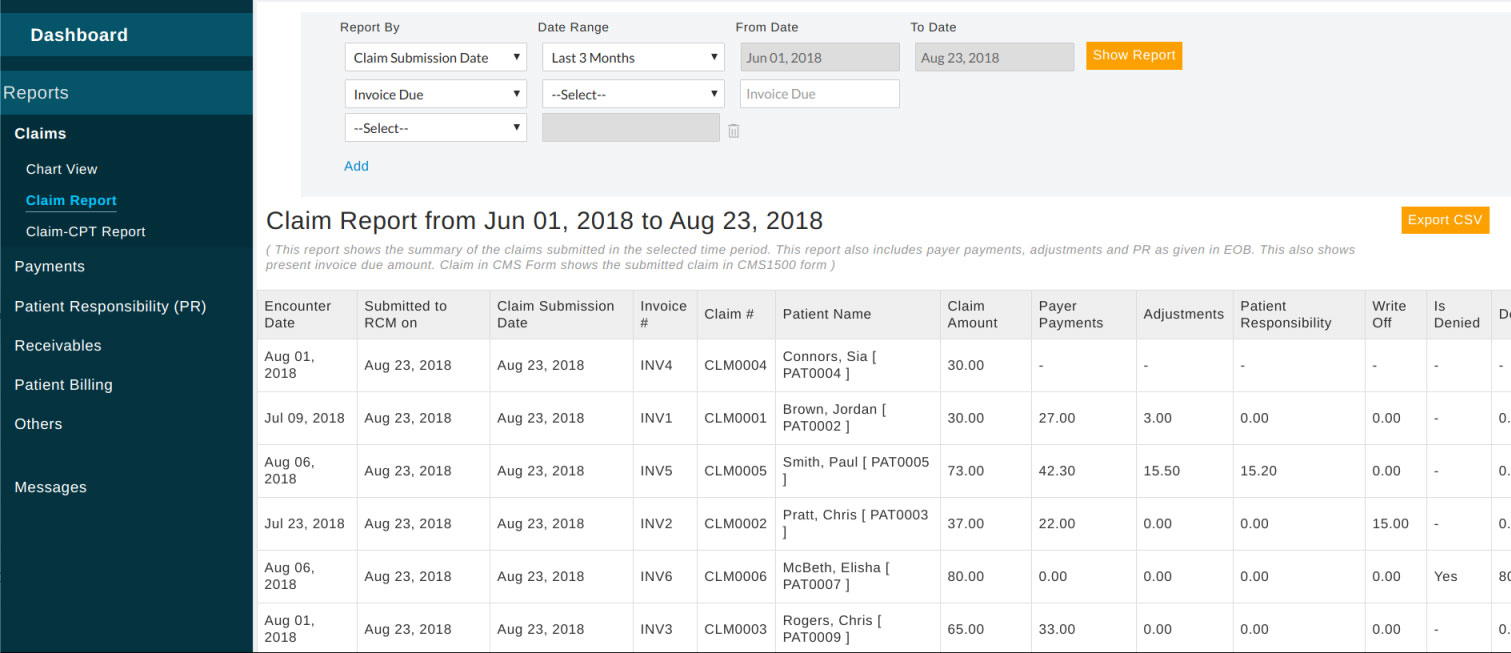
Task: Open the Report By dropdown
Action: (435, 58)
